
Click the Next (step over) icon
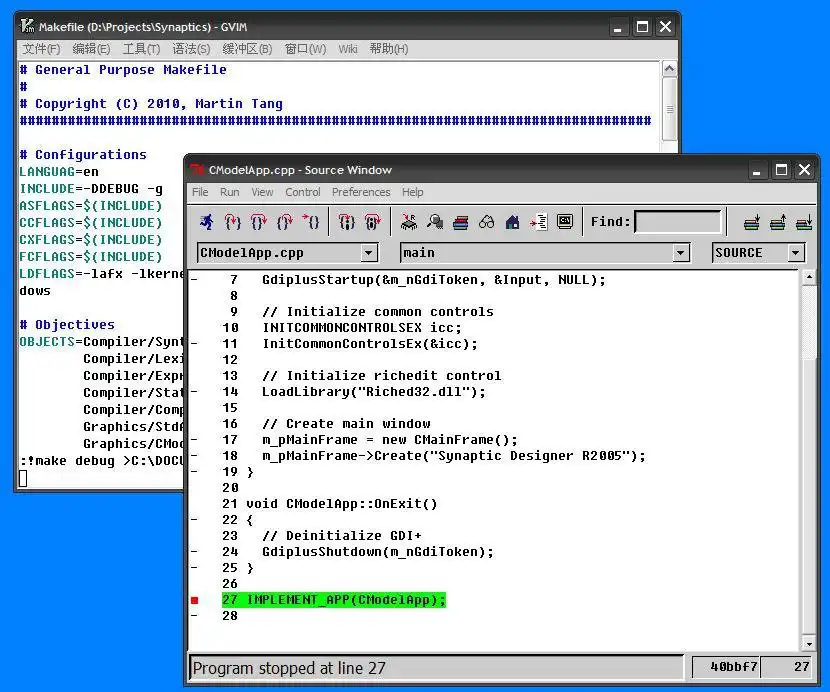tap(259, 222)
